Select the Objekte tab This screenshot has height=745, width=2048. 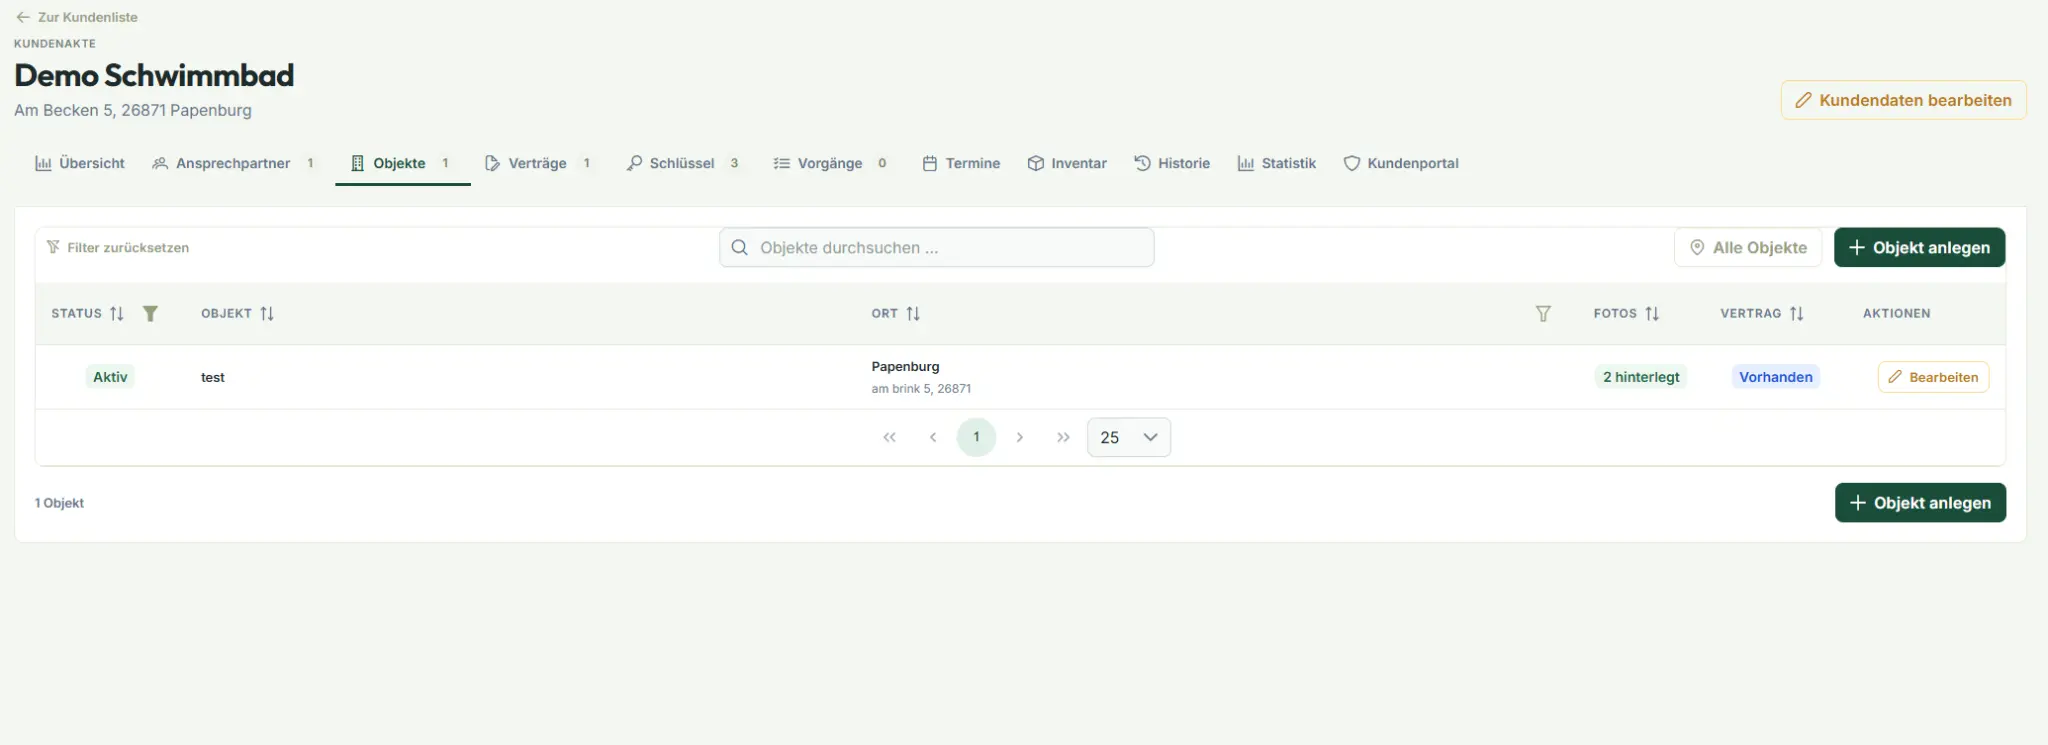click(x=402, y=163)
